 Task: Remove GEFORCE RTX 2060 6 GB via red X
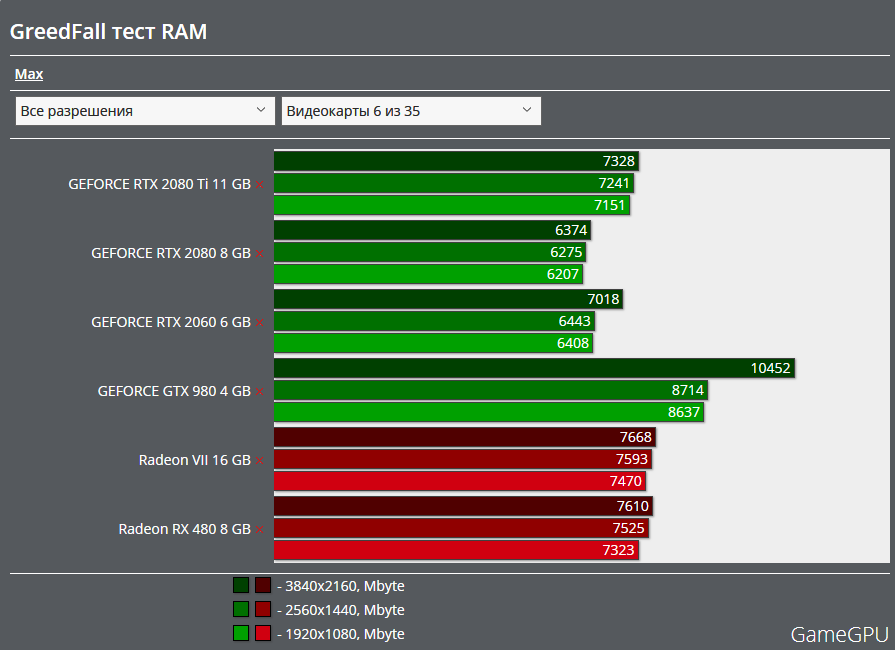[x=260, y=322]
